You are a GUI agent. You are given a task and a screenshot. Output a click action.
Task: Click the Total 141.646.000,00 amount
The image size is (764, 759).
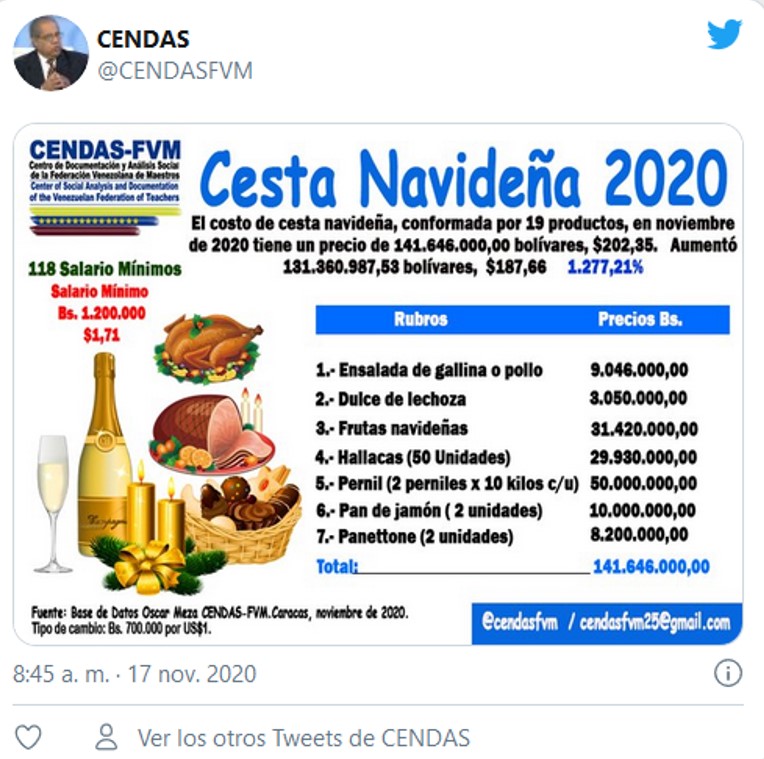pyautogui.click(x=651, y=566)
